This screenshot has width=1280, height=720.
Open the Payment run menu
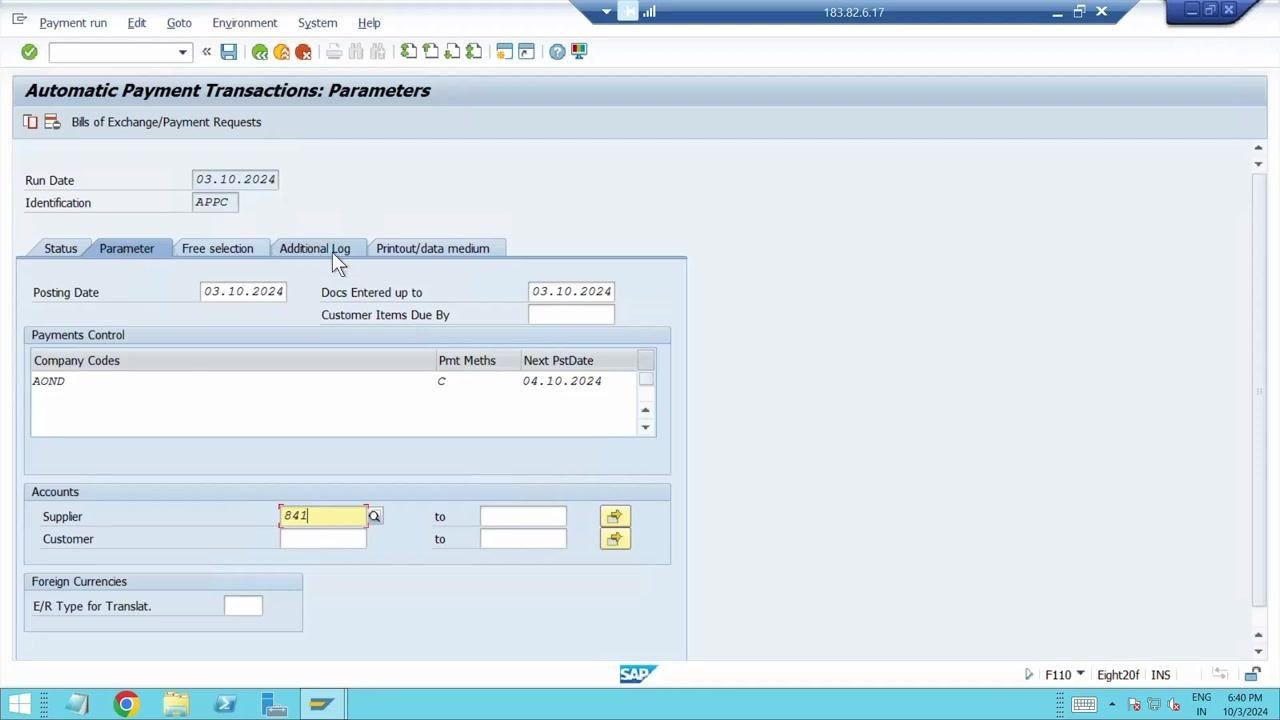click(73, 23)
